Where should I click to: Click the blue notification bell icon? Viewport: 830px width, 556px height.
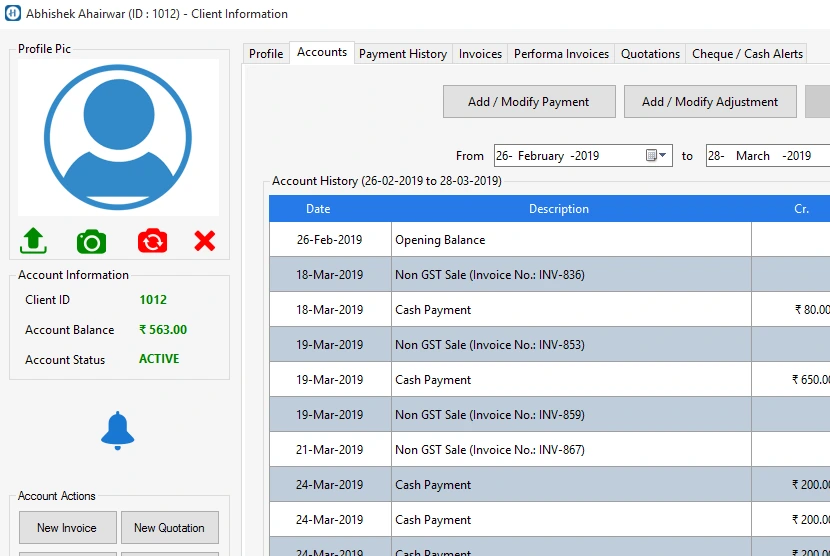[x=118, y=430]
